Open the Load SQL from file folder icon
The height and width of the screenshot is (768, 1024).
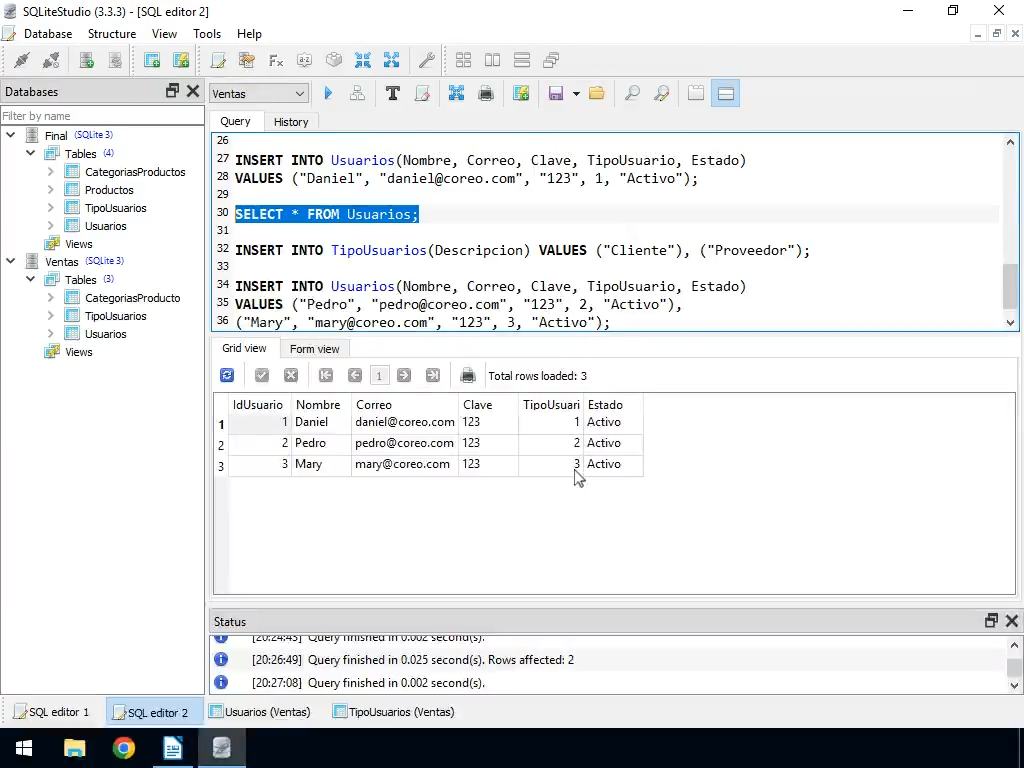597,93
